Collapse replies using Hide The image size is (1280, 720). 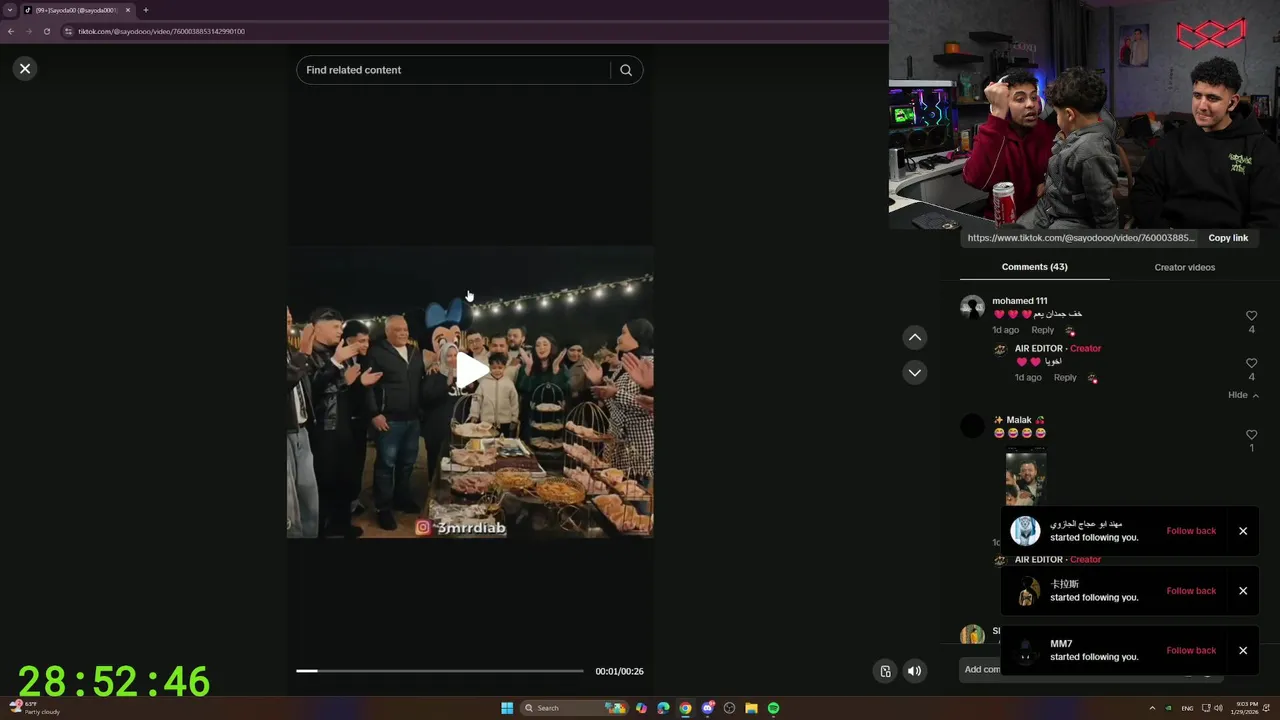point(1243,395)
